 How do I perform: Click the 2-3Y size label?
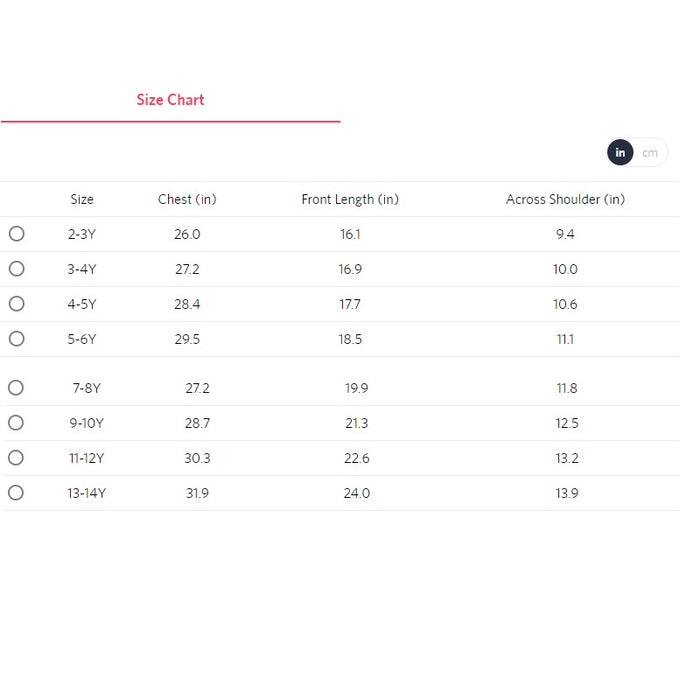(82, 234)
